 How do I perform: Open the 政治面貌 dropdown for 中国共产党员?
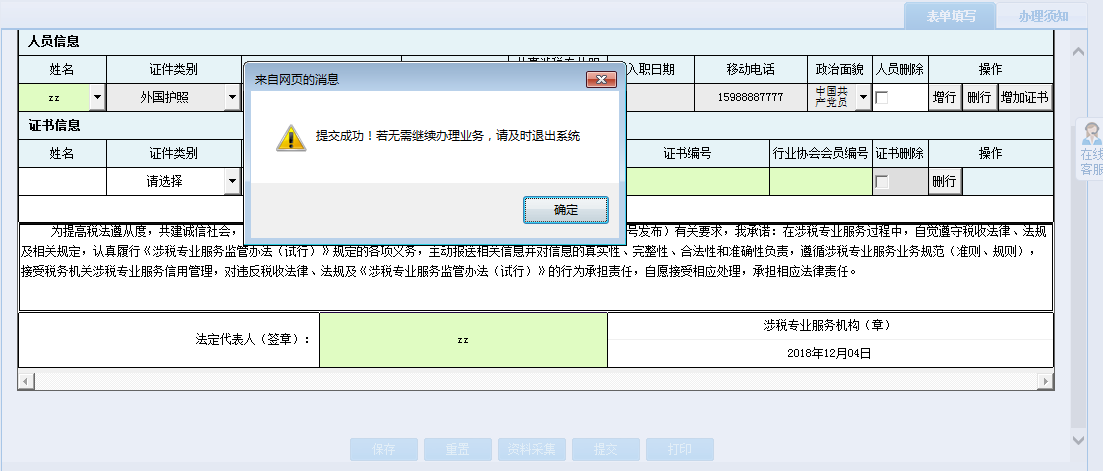tap(862, 98)
